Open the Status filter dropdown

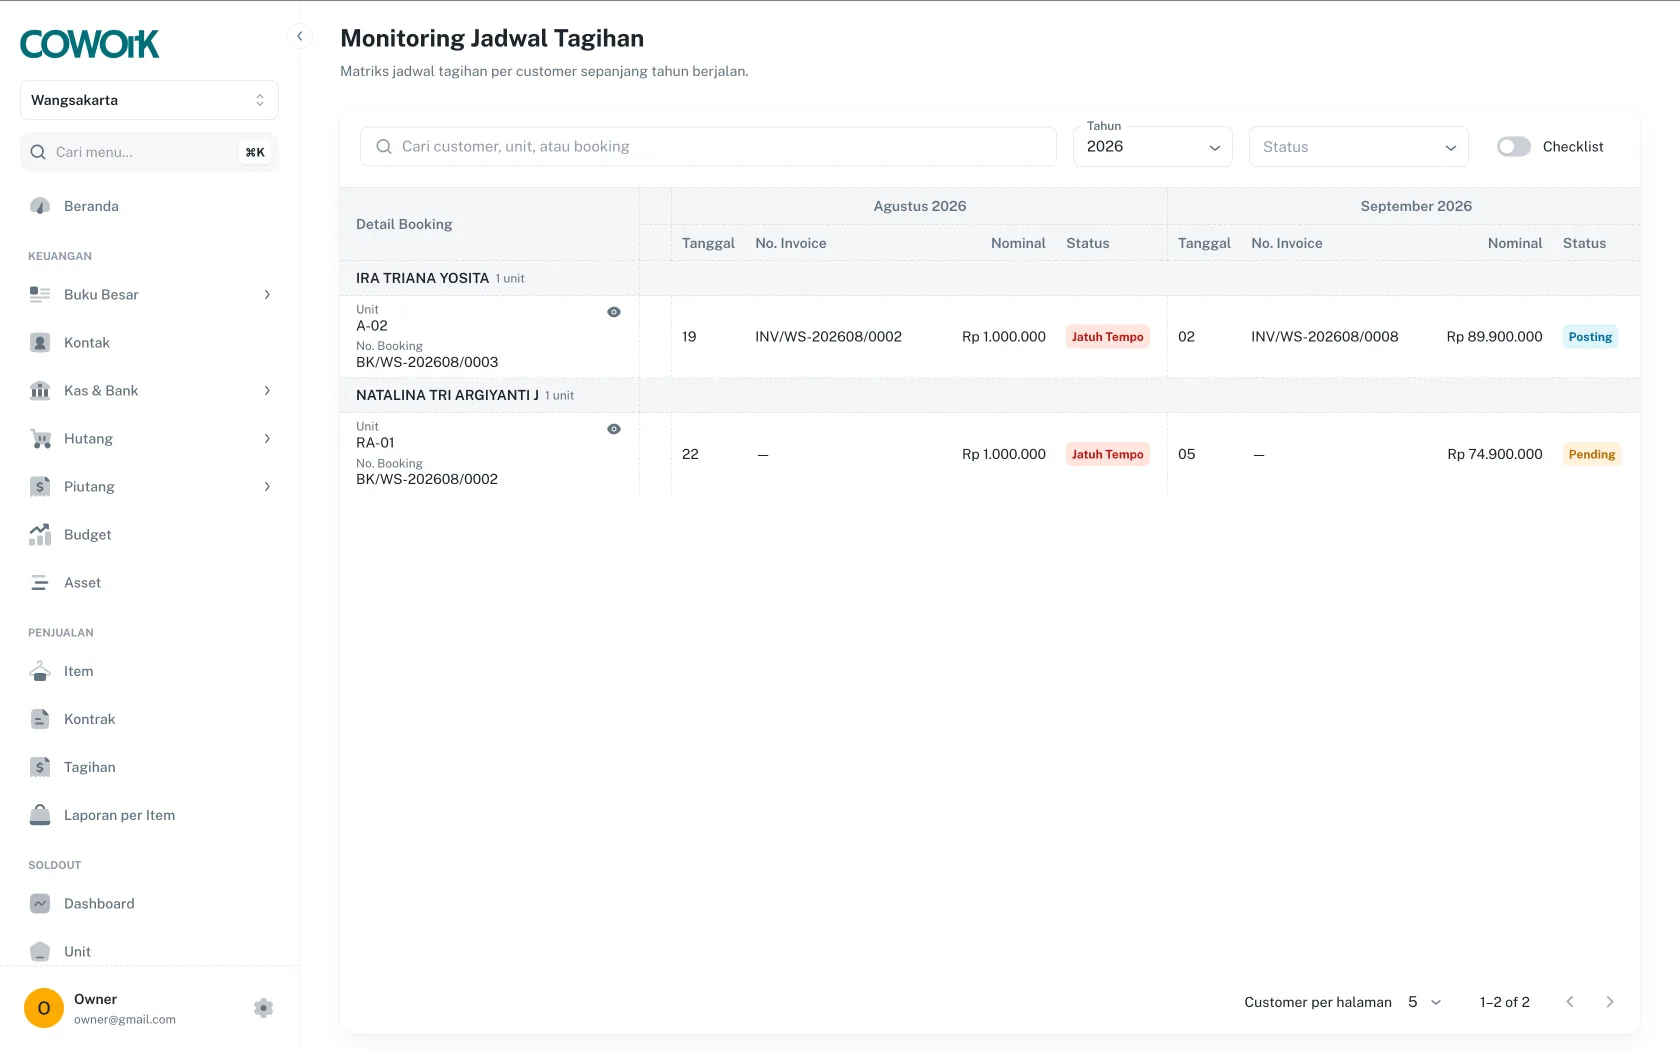click(x=1359, y=146)
